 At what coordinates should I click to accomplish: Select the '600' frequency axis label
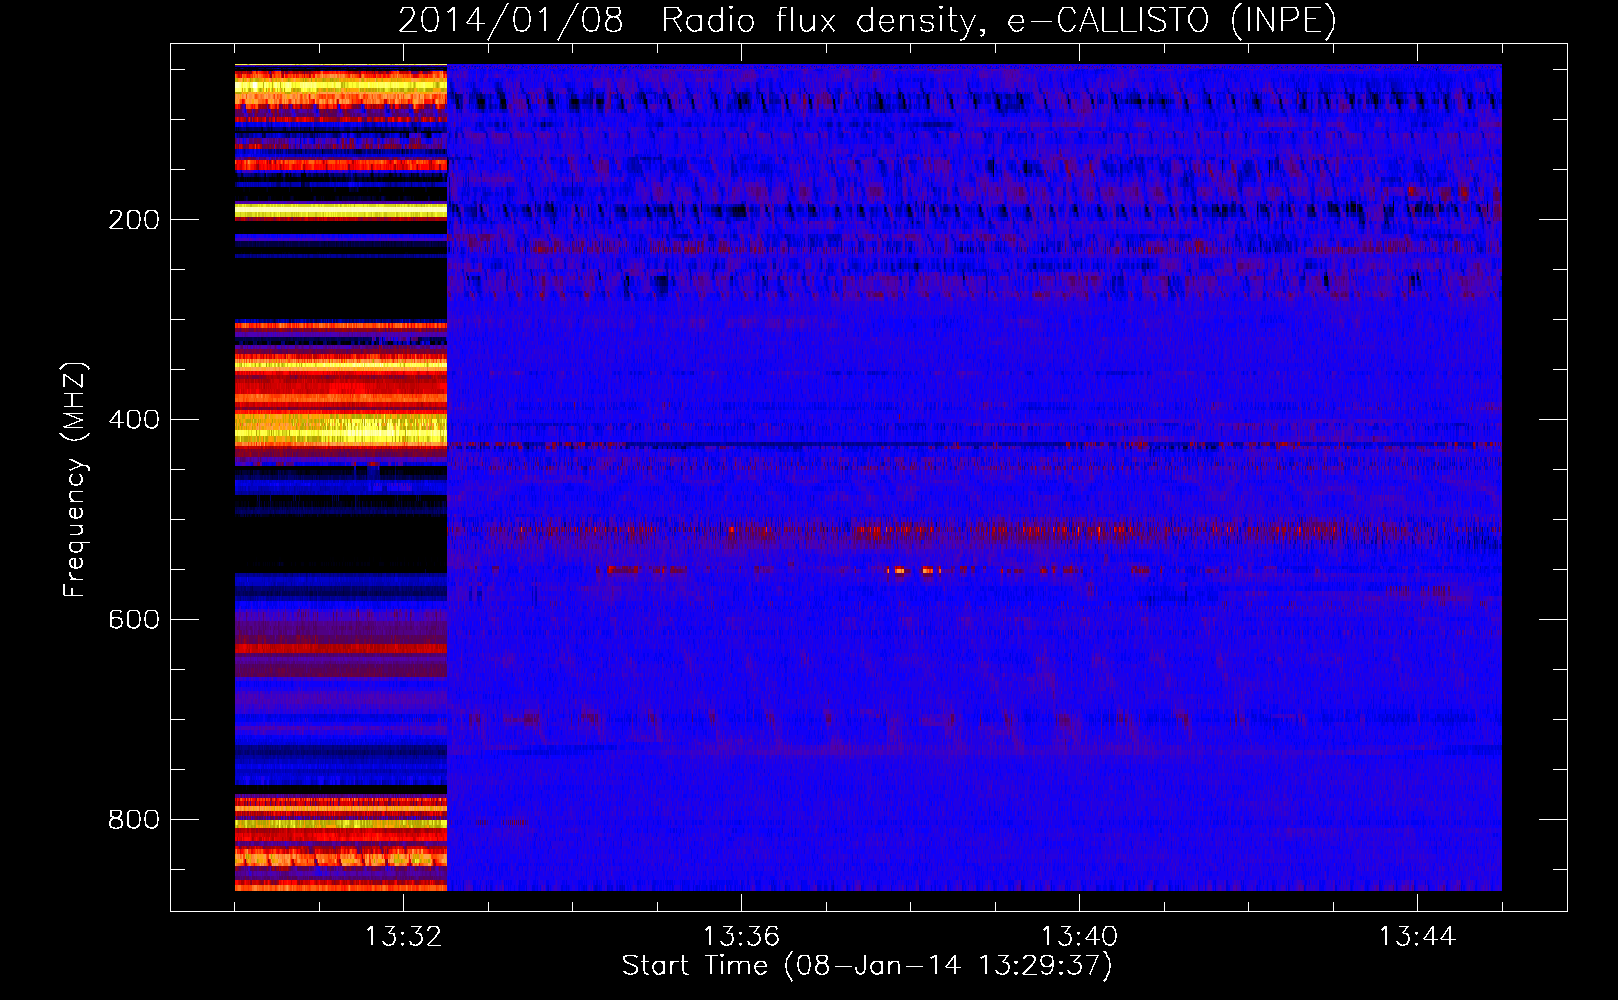(x=134, y=620)
